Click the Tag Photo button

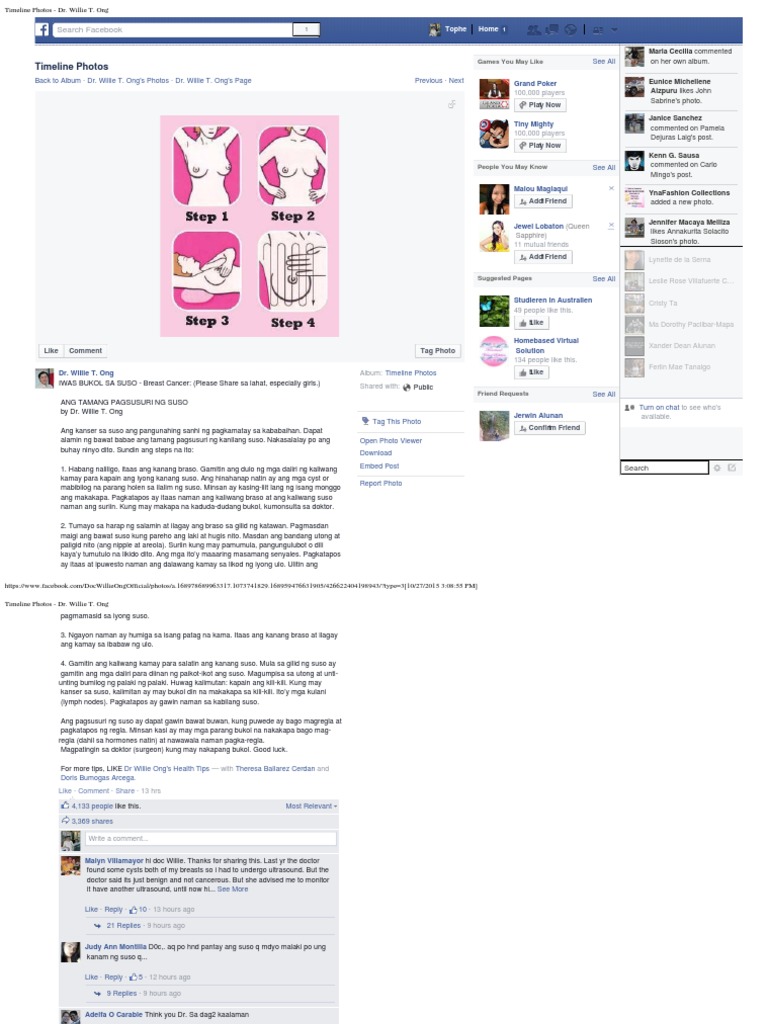click(x=438, y=351)
